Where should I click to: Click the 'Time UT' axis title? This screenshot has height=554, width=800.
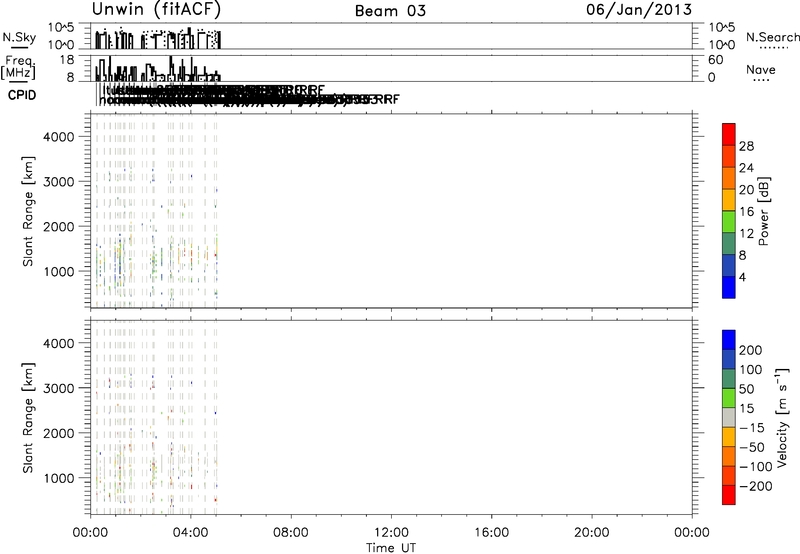391,548
